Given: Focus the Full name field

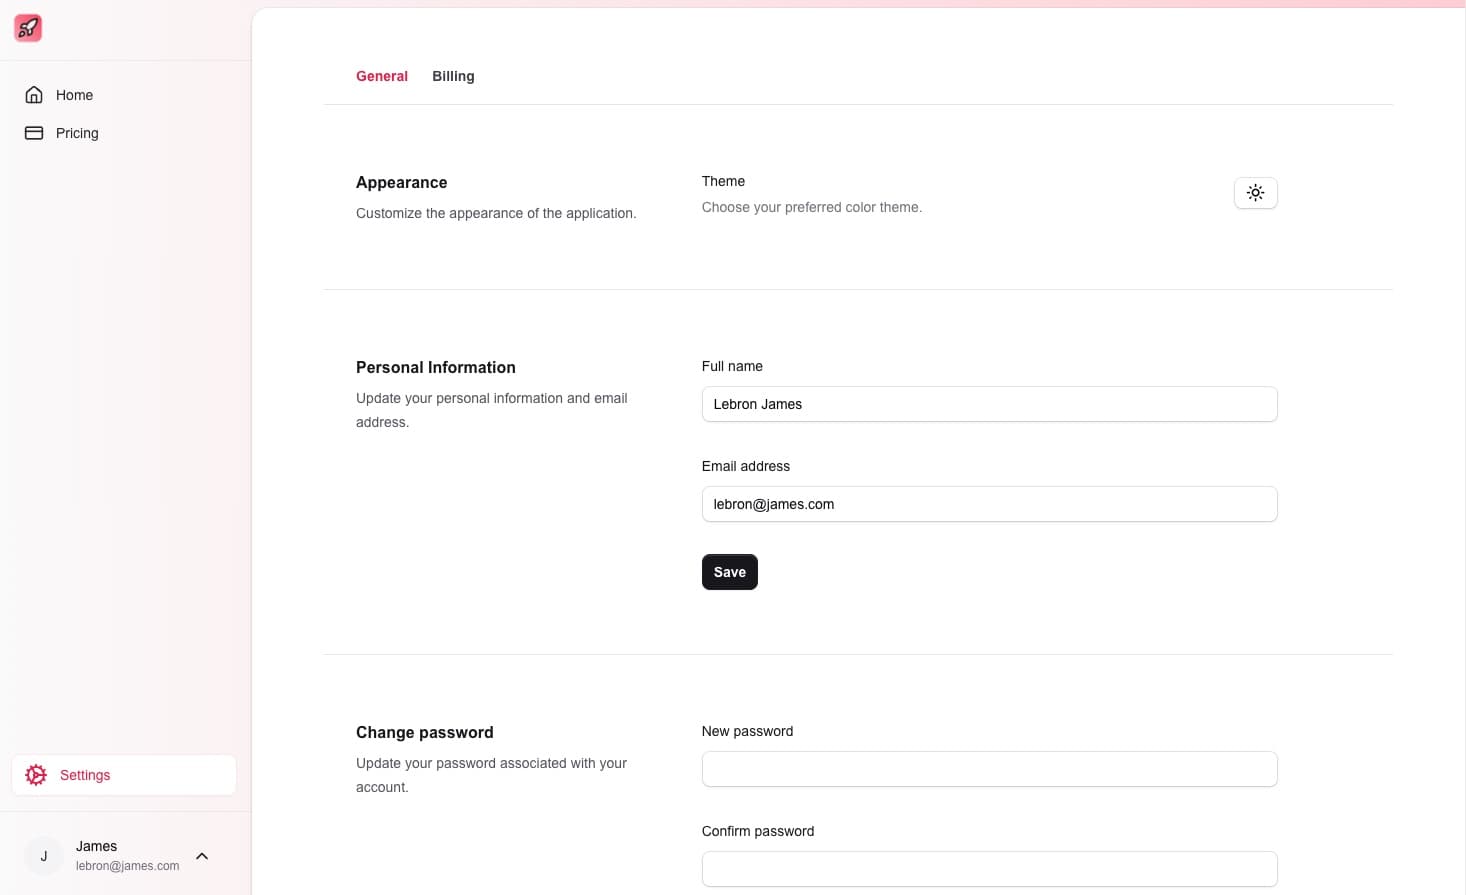Looking at the screenshot, I should (988, 404).
